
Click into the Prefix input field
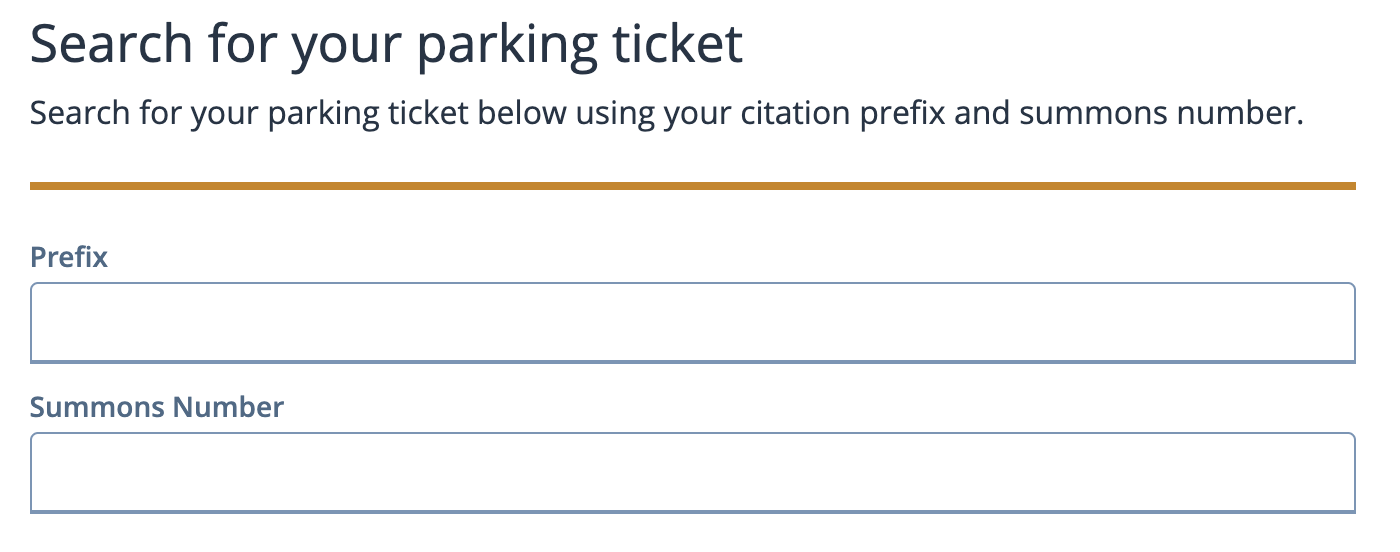[692, 322]
